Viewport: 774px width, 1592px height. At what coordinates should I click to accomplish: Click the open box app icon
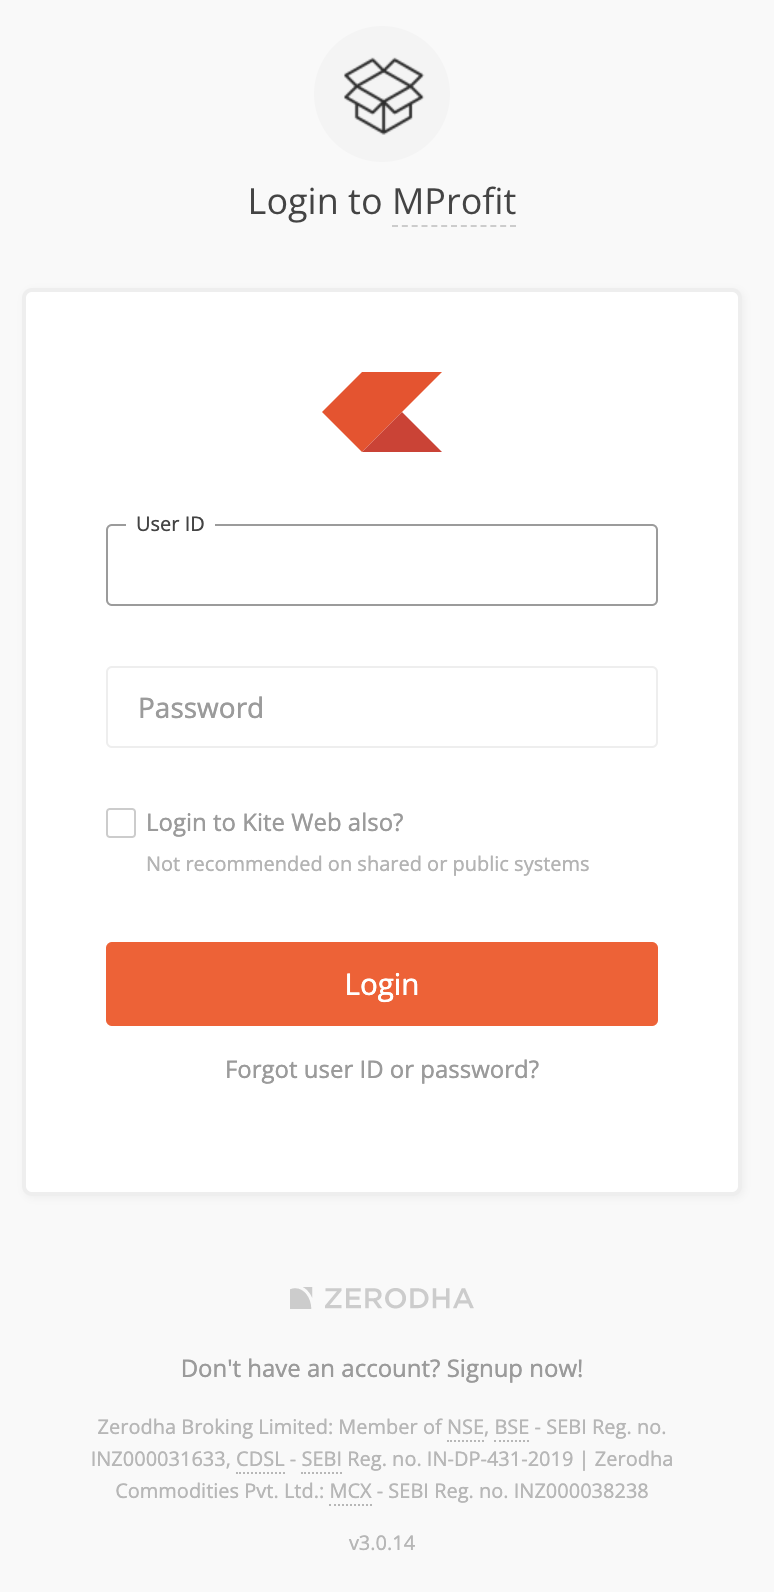point(382,94)
